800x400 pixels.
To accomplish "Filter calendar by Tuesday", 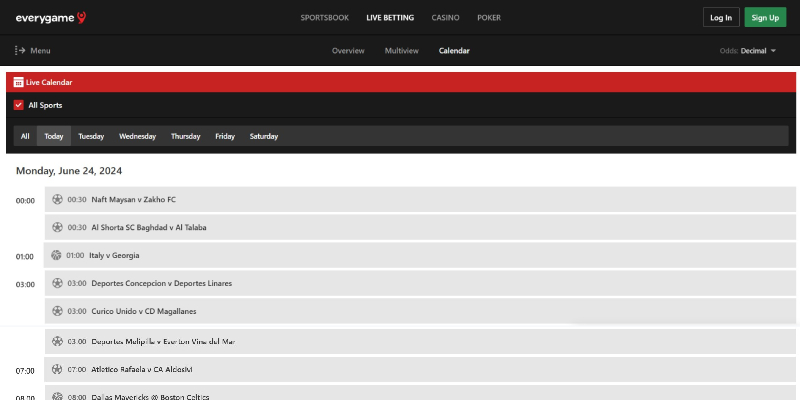I will 91,136.
